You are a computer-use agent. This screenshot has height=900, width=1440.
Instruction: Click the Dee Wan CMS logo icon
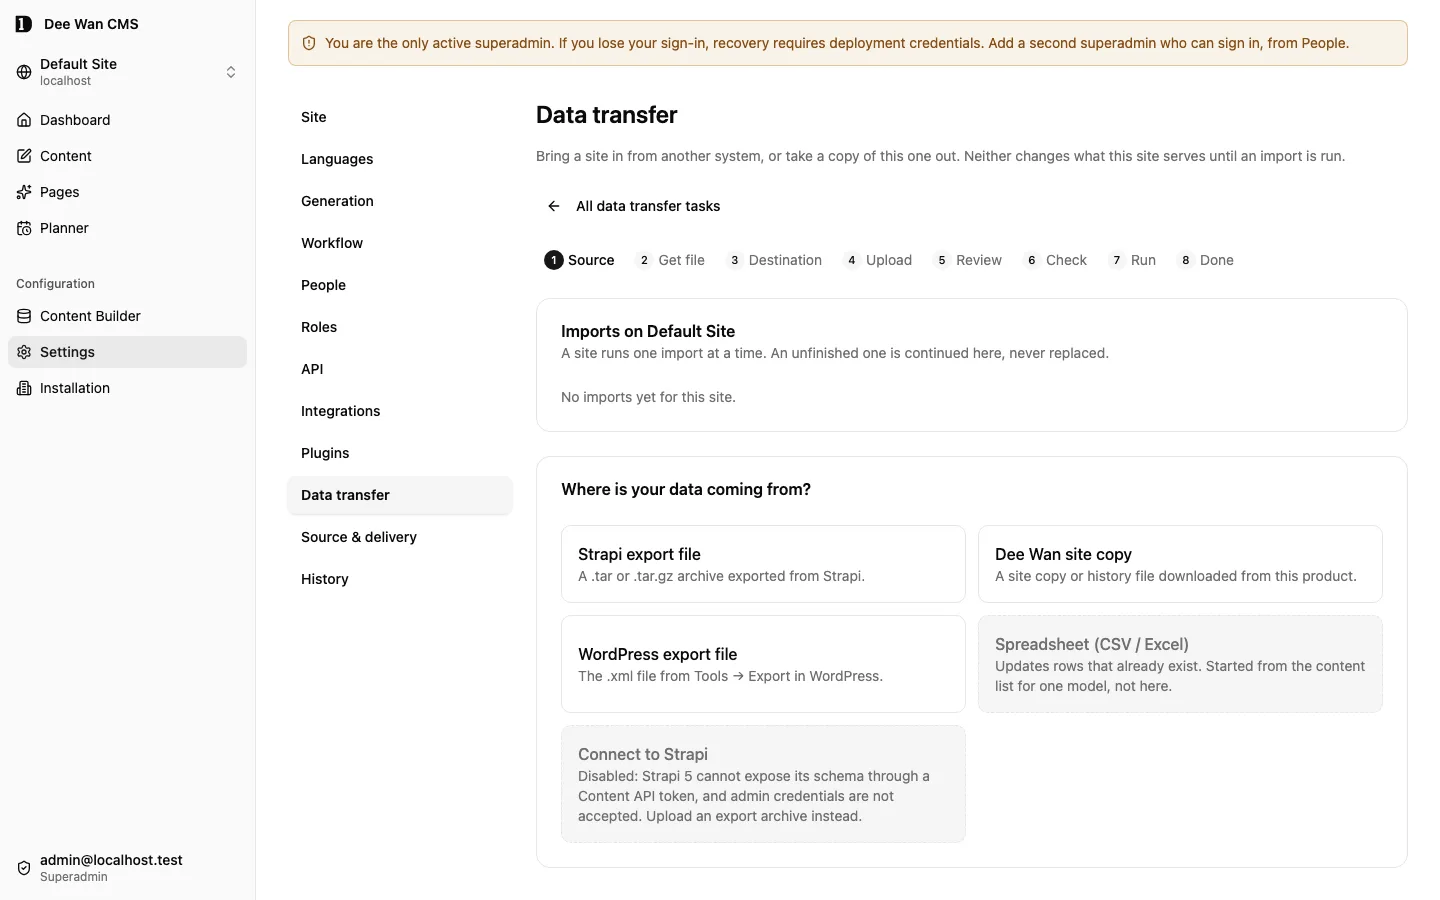(24, 24)
